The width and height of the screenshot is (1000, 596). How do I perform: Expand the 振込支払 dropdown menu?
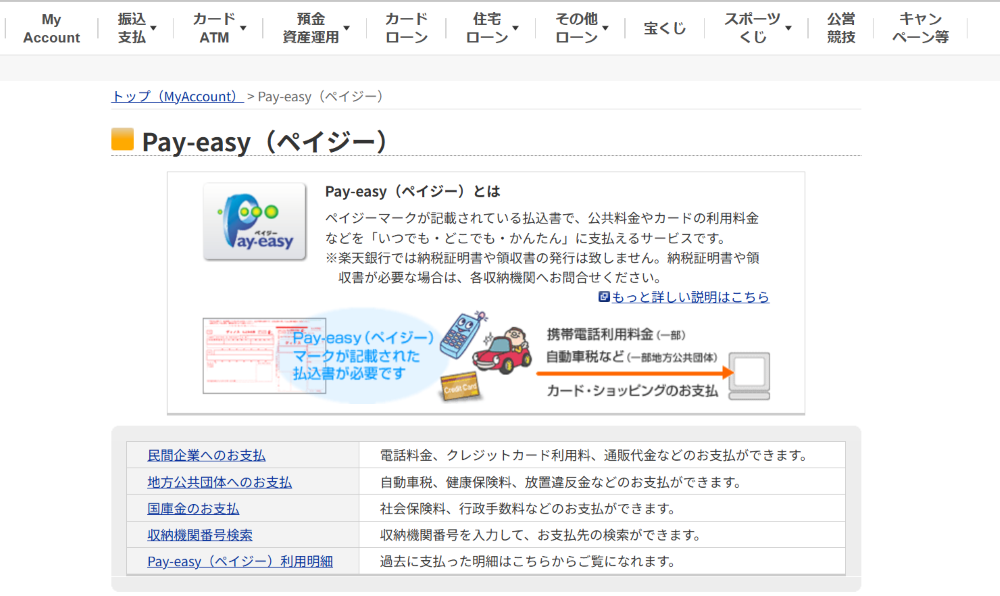(136, 28)
